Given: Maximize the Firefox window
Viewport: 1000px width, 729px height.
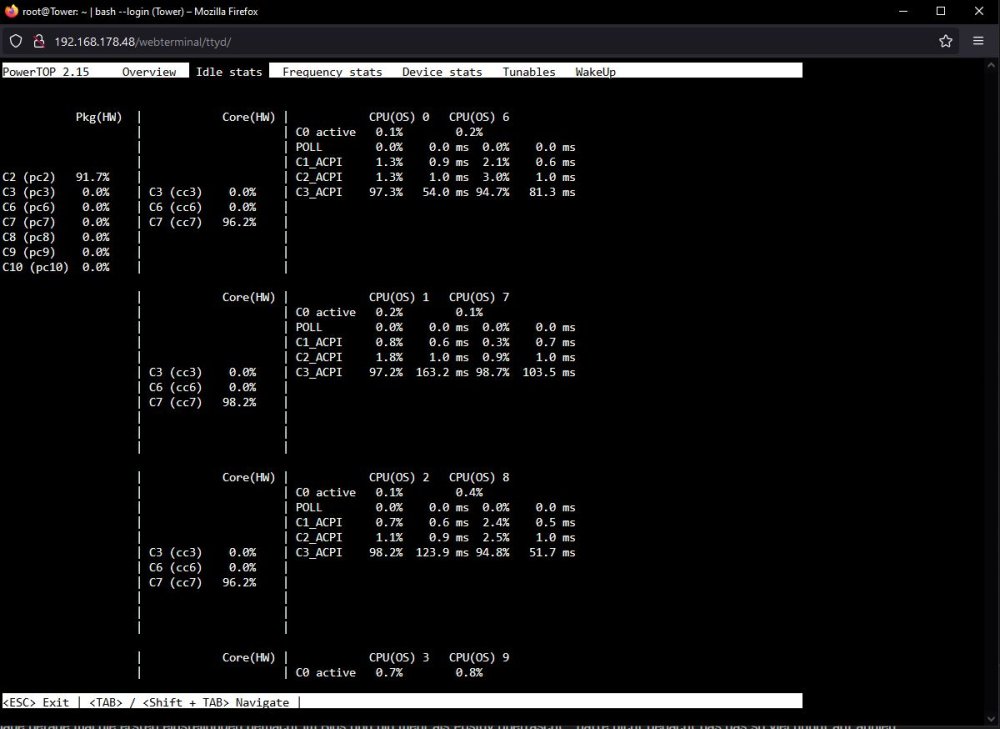Looking at the screenshot, I should click(x=941, y=11).
